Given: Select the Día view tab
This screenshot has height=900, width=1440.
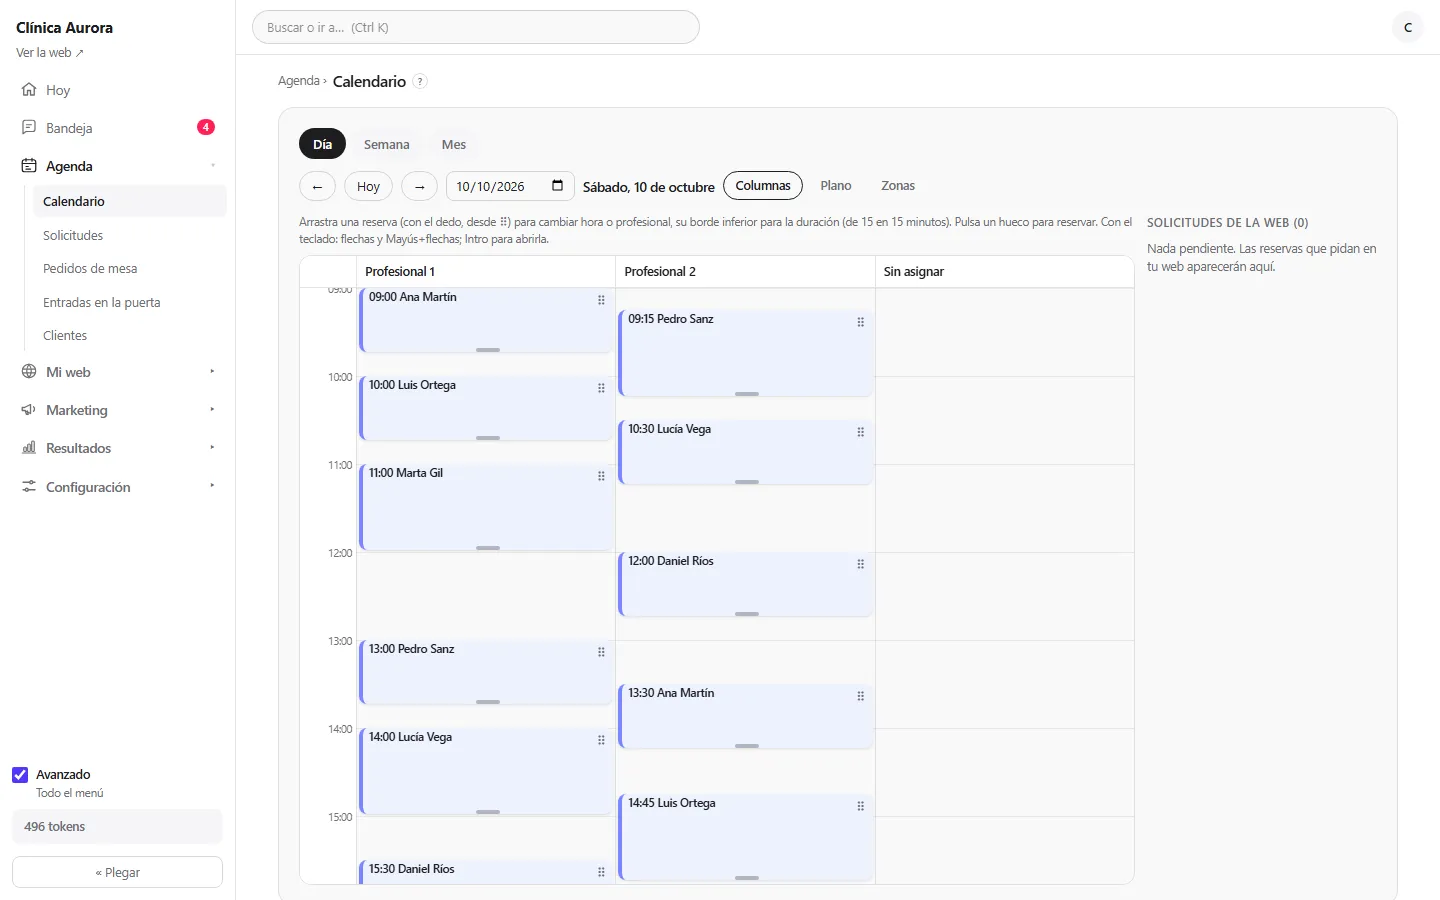Looking at the screenshot, I should 322,144.
